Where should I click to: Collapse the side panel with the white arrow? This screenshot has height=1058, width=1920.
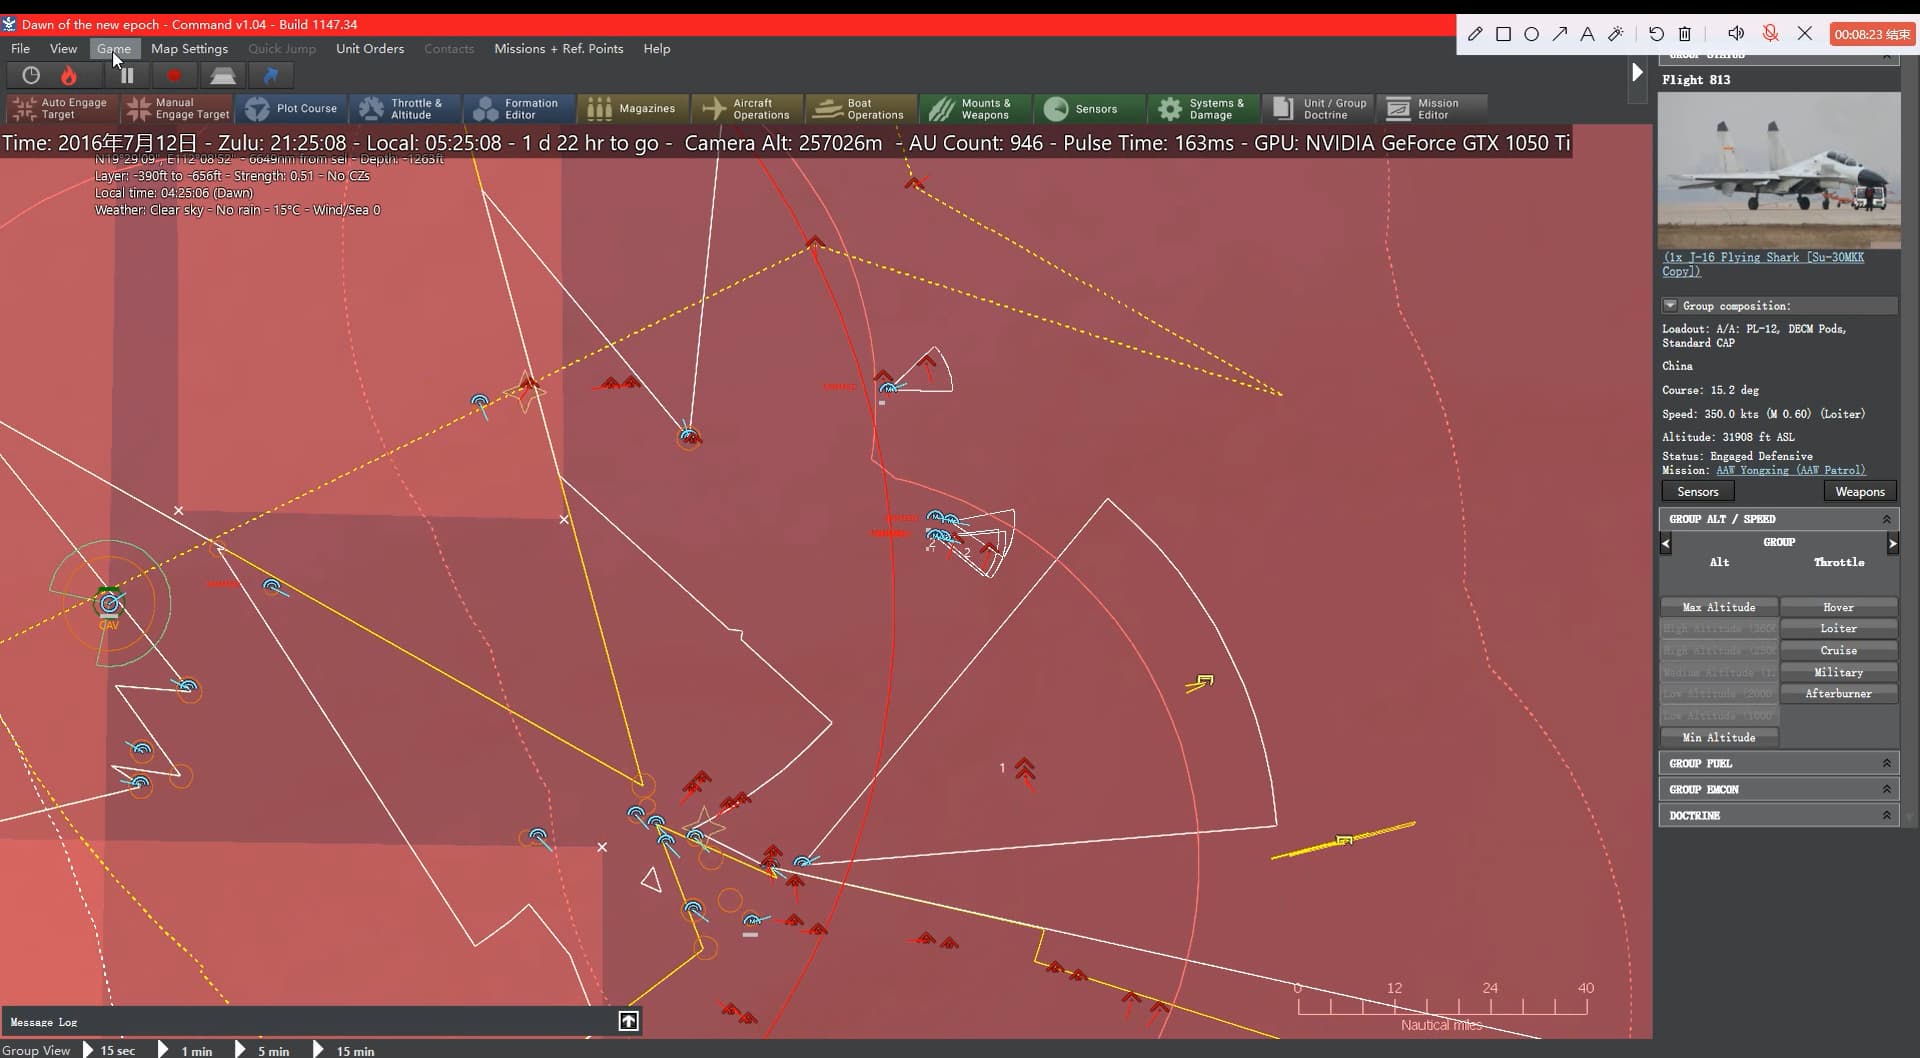(x=1637, y=72)
